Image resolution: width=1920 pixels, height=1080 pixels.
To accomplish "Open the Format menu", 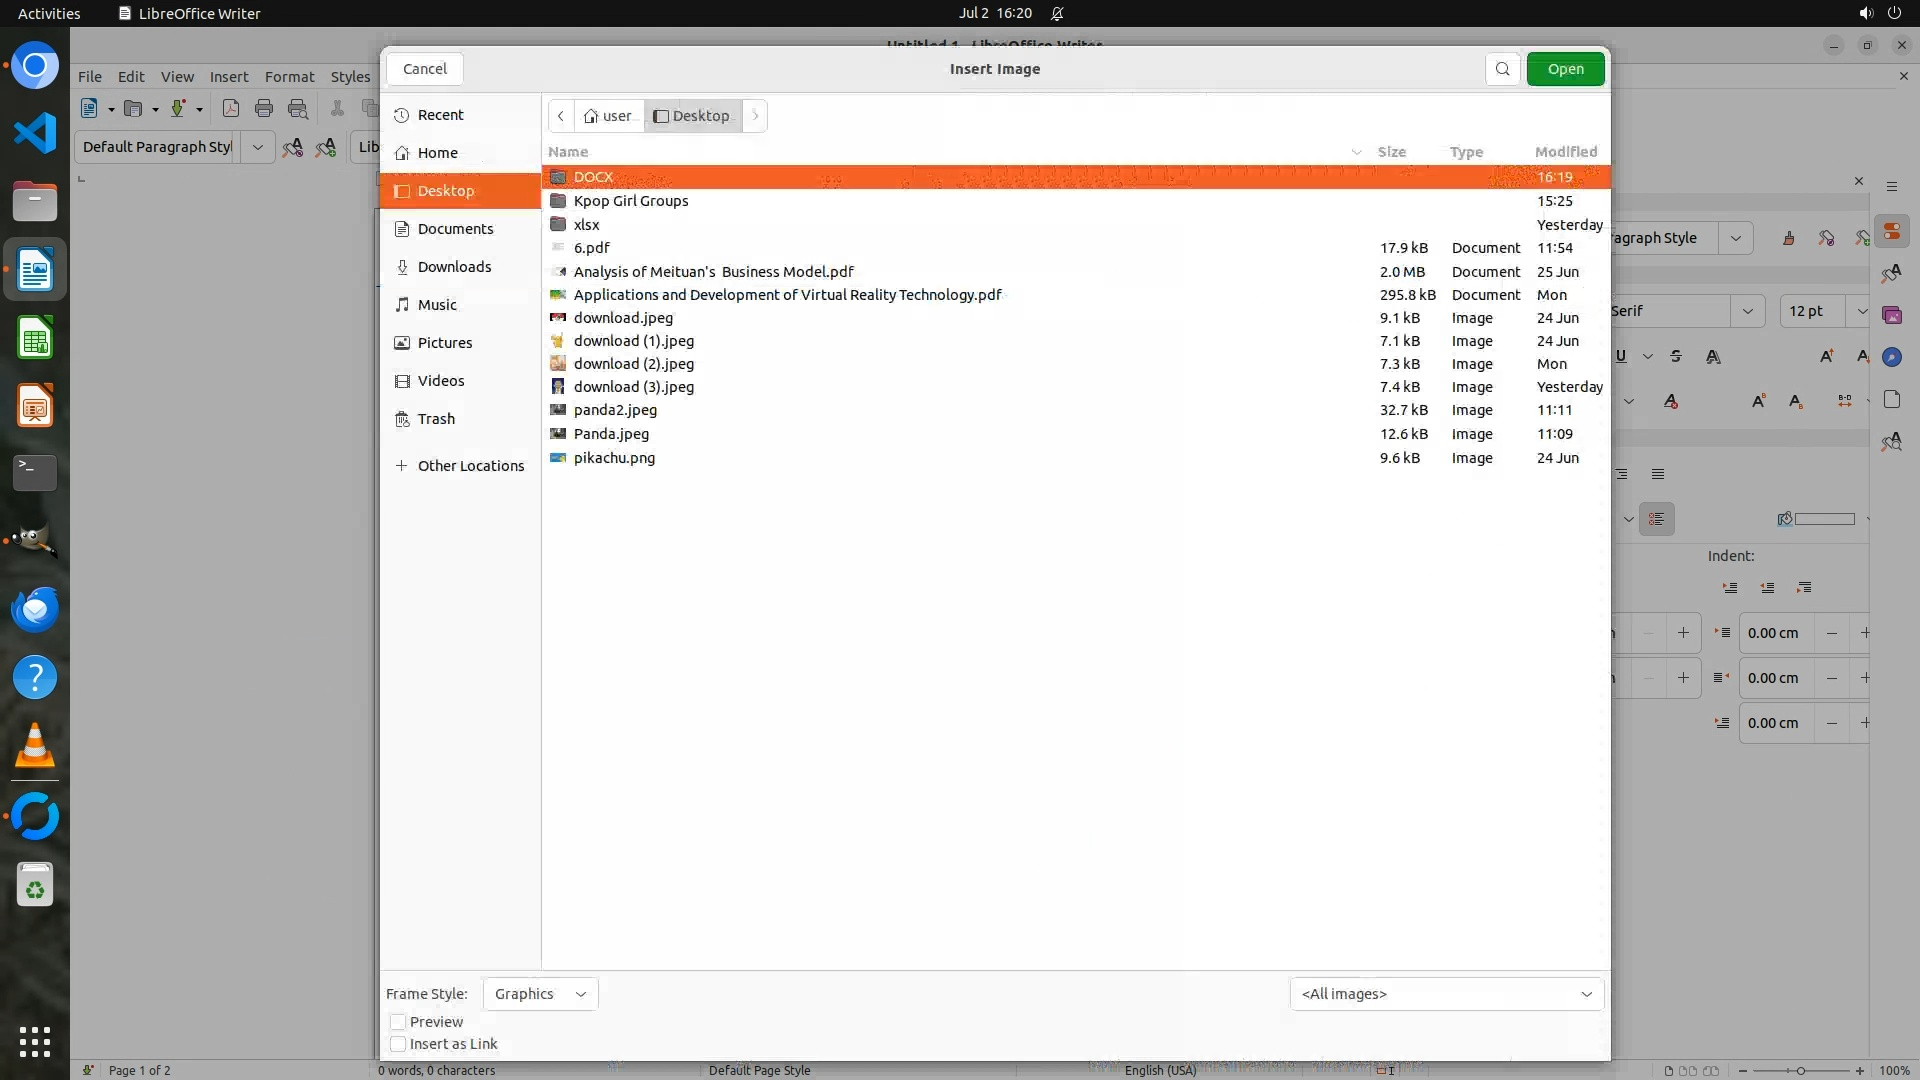I will click(289, 77).
